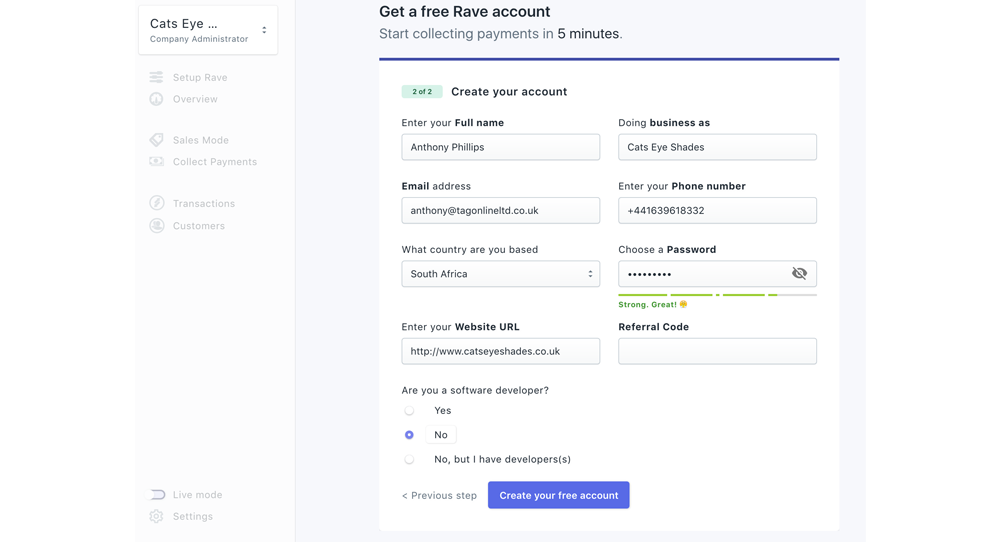Open Transactions in the sidebar menu
The height and width of the screenshot is (542, 1000).
[203, 204]
